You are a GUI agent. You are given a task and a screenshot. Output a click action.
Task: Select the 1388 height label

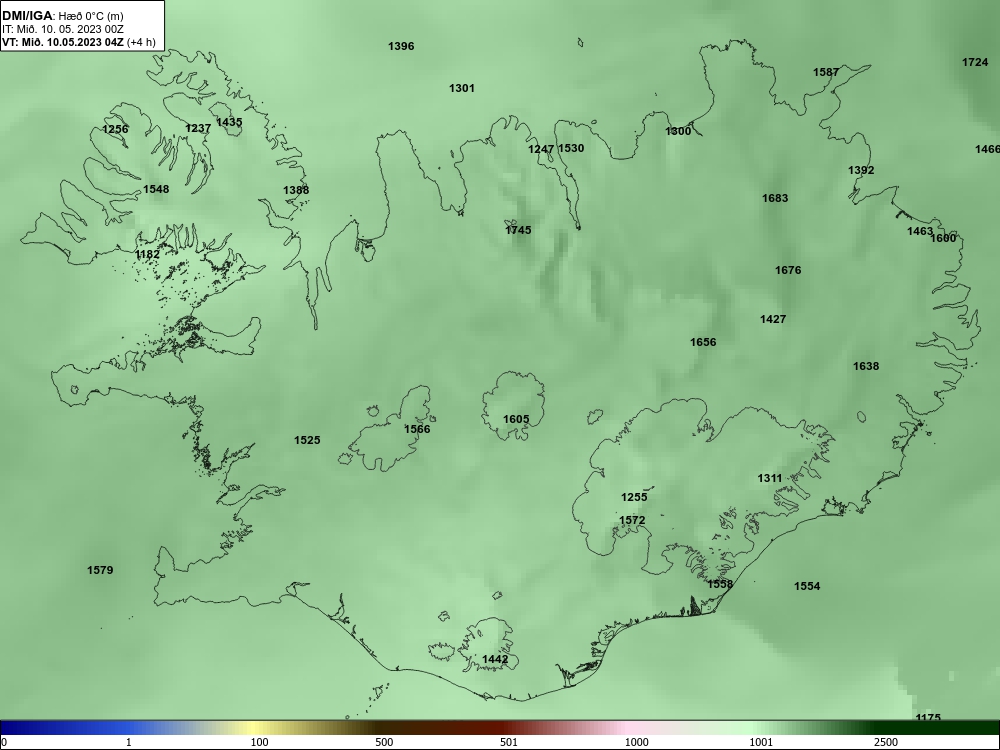click(296, 189)
